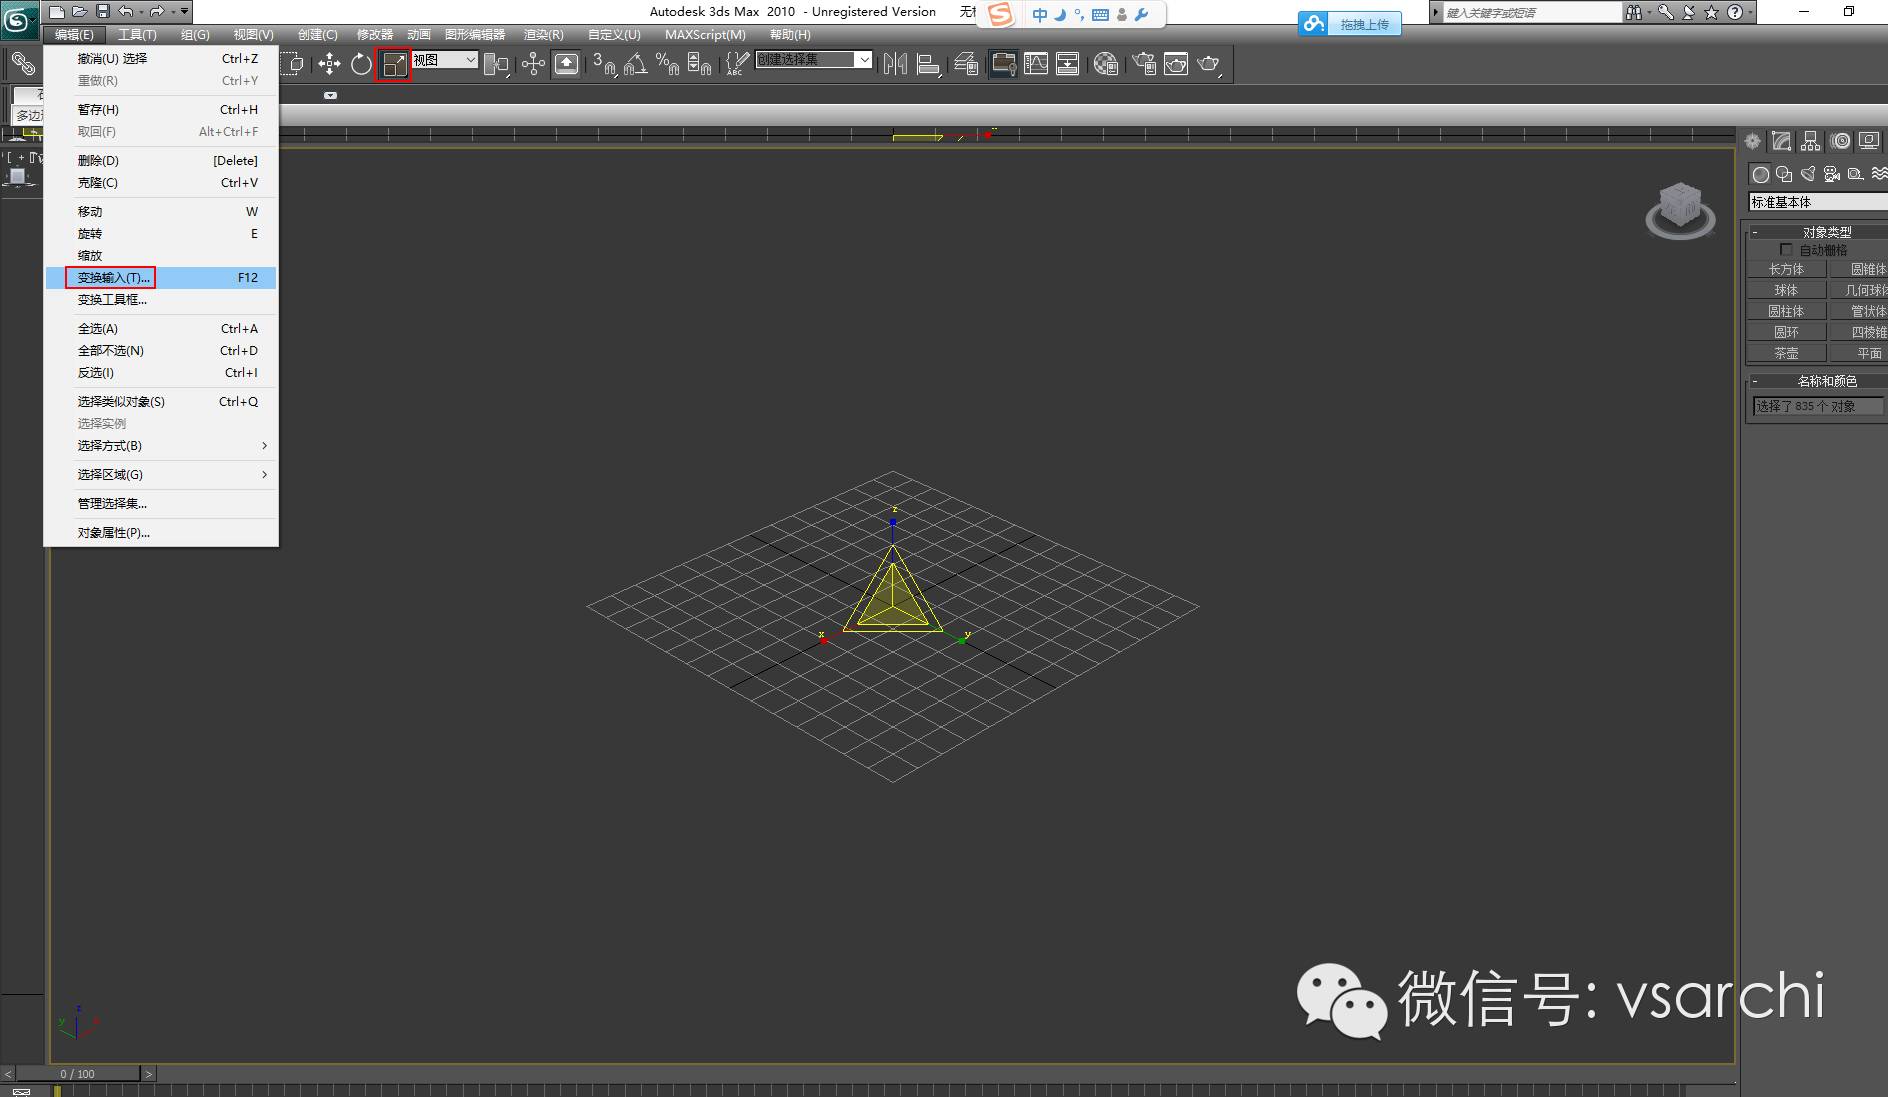1888x1097 pixels.
Task: Expand the 选择方式(B) submenu
Action: [161, 445]
